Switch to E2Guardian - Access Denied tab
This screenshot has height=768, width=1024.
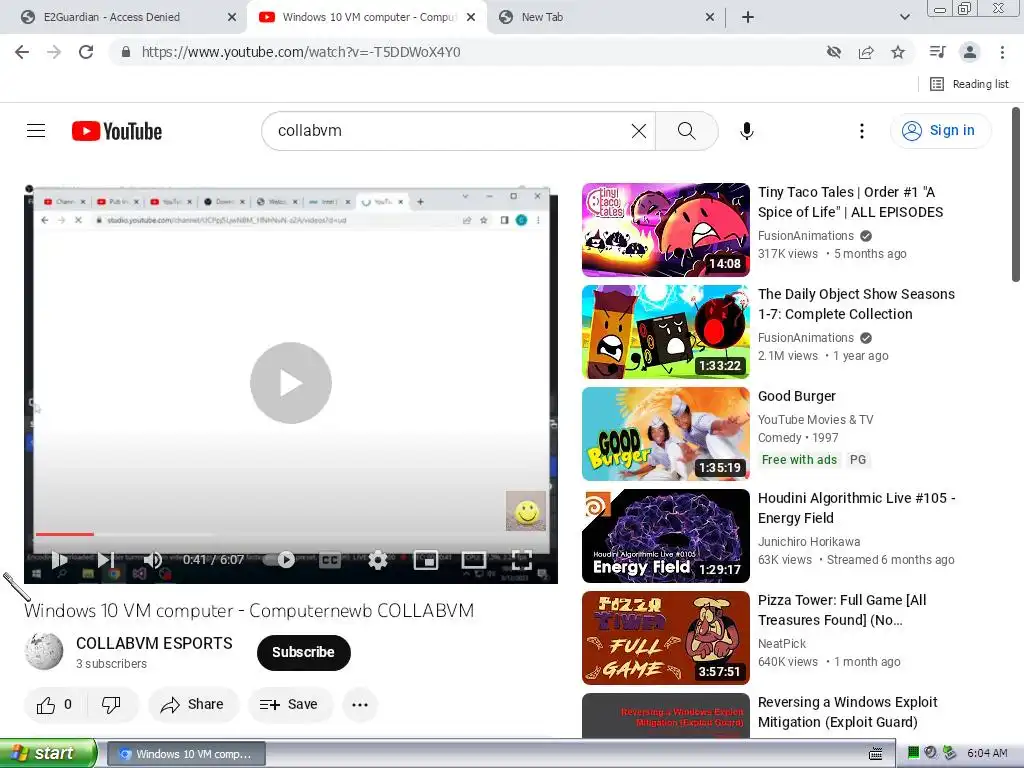tap(112, 17)
